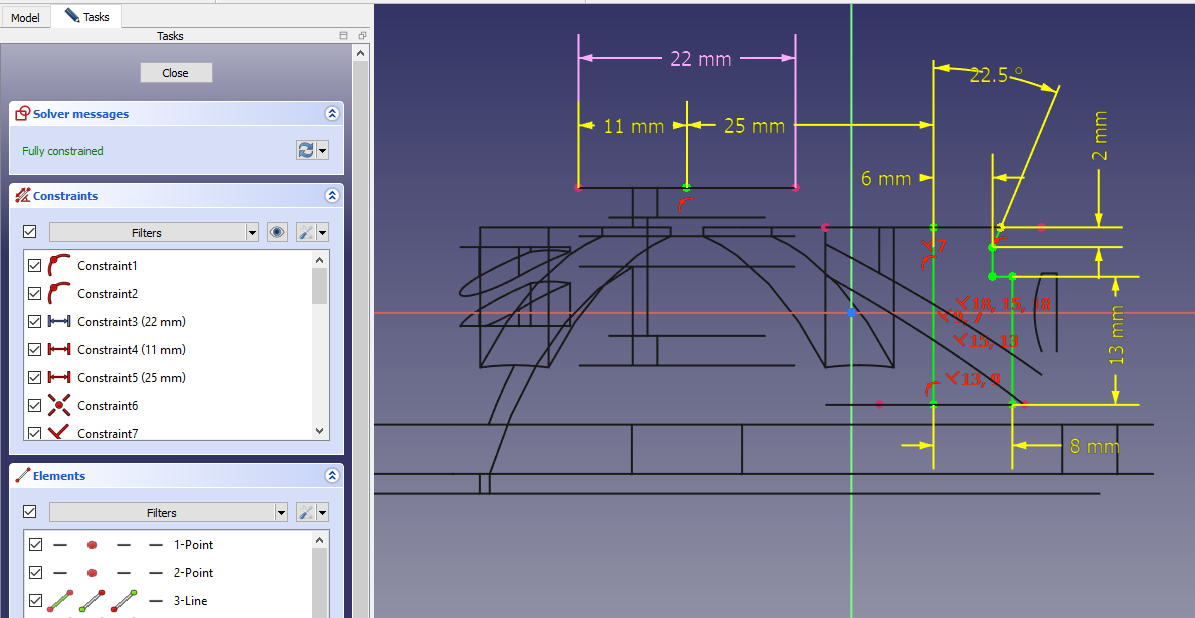Uncheck the Constraint4 (11 mm) checkbox
This screenshot has height=618, width=1195.
[x=35, y=350]
